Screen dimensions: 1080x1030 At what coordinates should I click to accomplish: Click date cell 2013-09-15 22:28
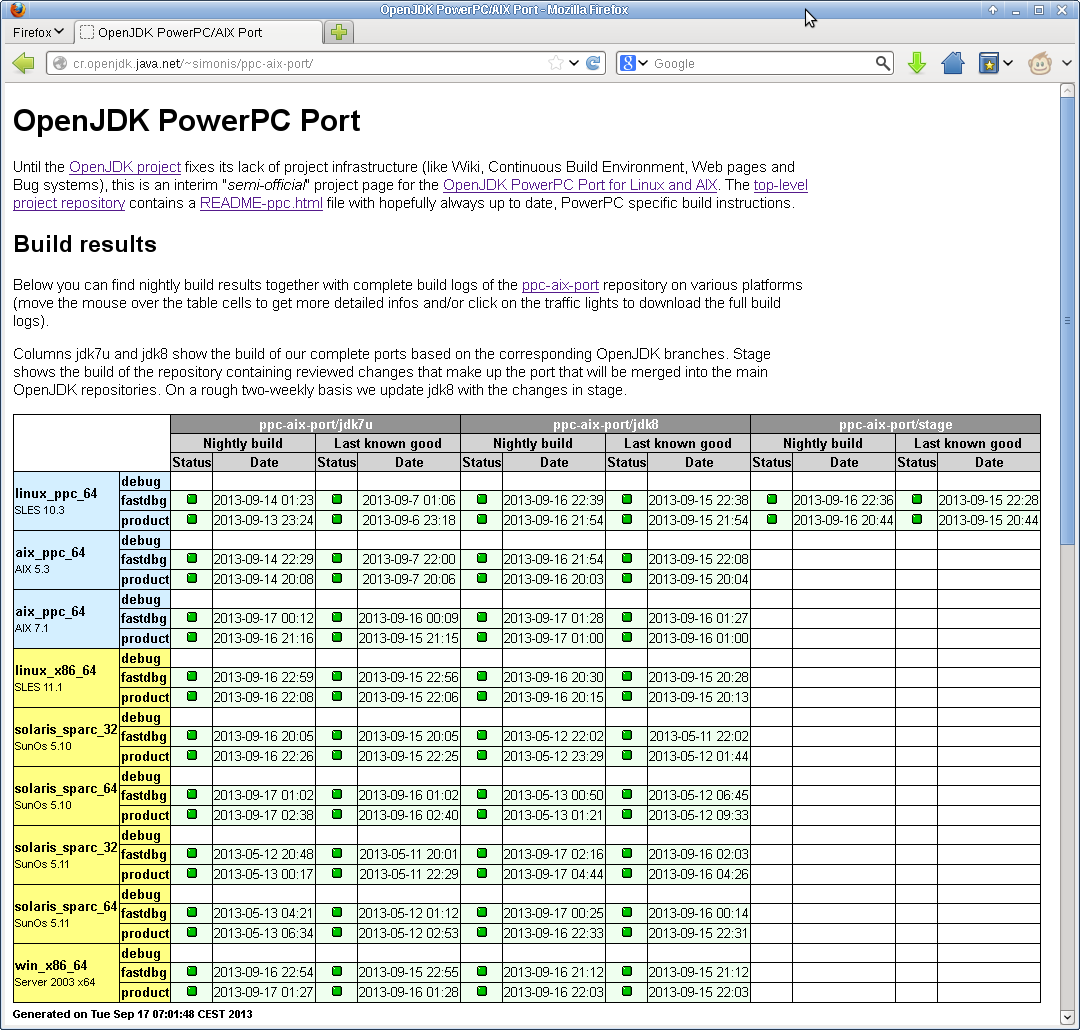pos(988,500)
